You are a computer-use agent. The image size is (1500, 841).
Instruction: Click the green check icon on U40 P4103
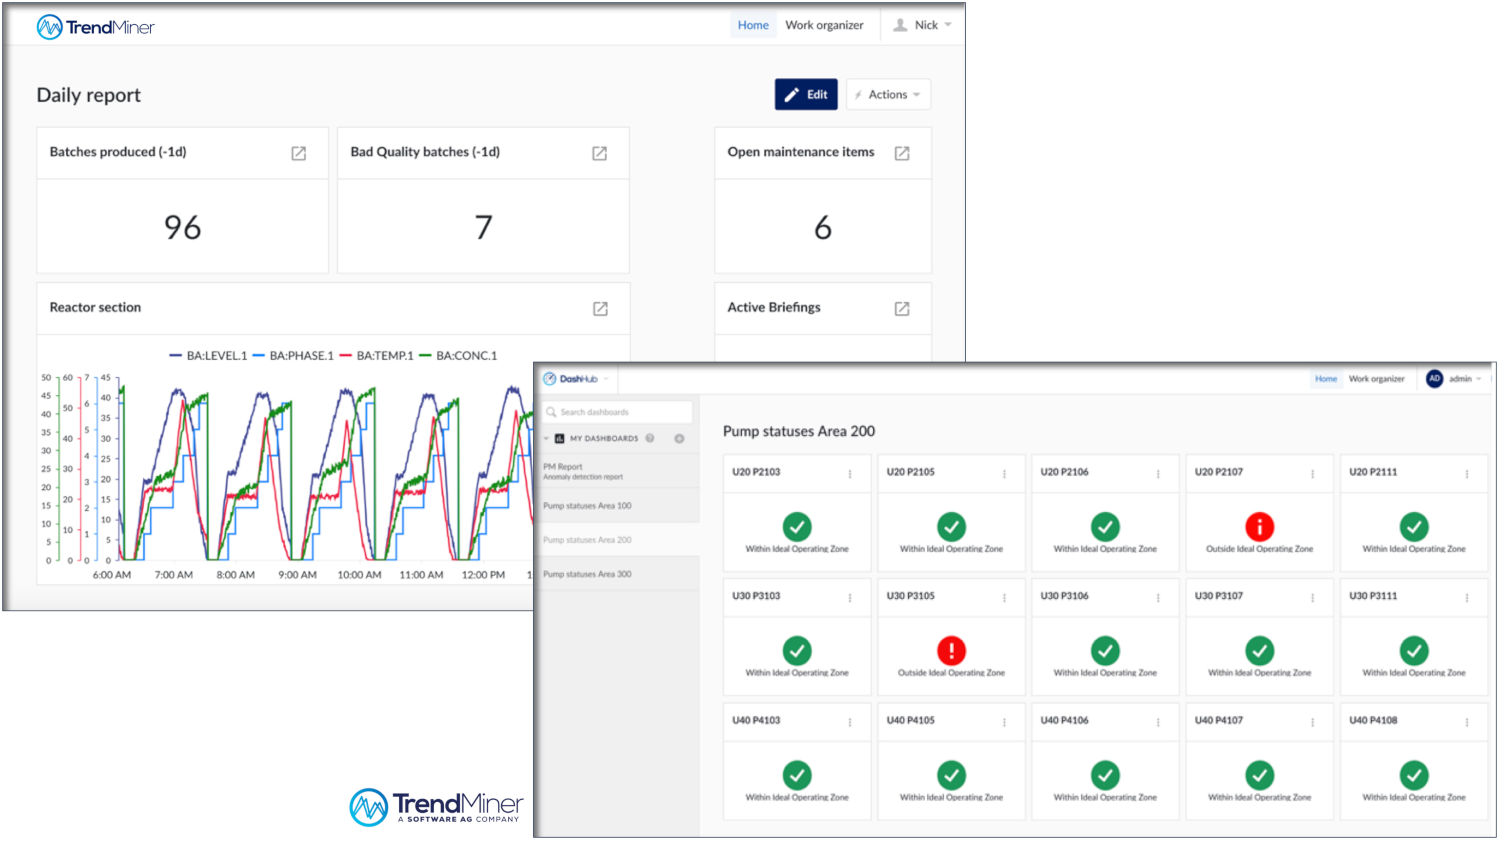click(x=797, y=775)
